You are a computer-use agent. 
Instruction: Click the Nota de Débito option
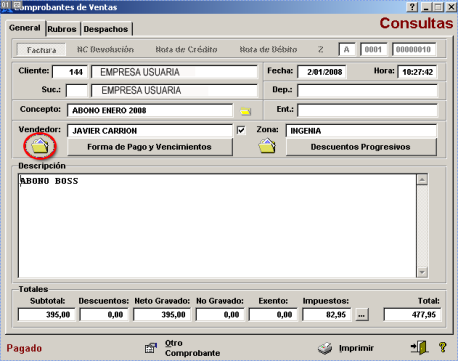(x=268, y=50)
